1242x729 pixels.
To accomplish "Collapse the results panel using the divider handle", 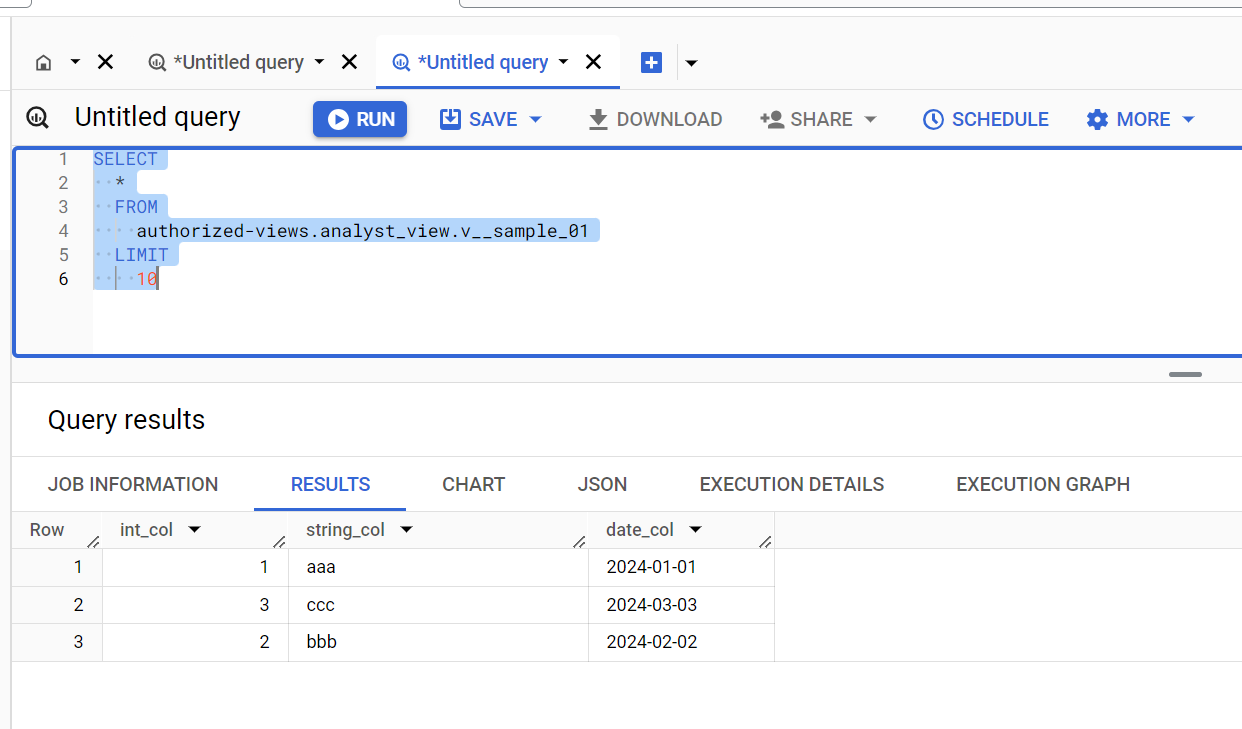I will (x=1185, y=374).
